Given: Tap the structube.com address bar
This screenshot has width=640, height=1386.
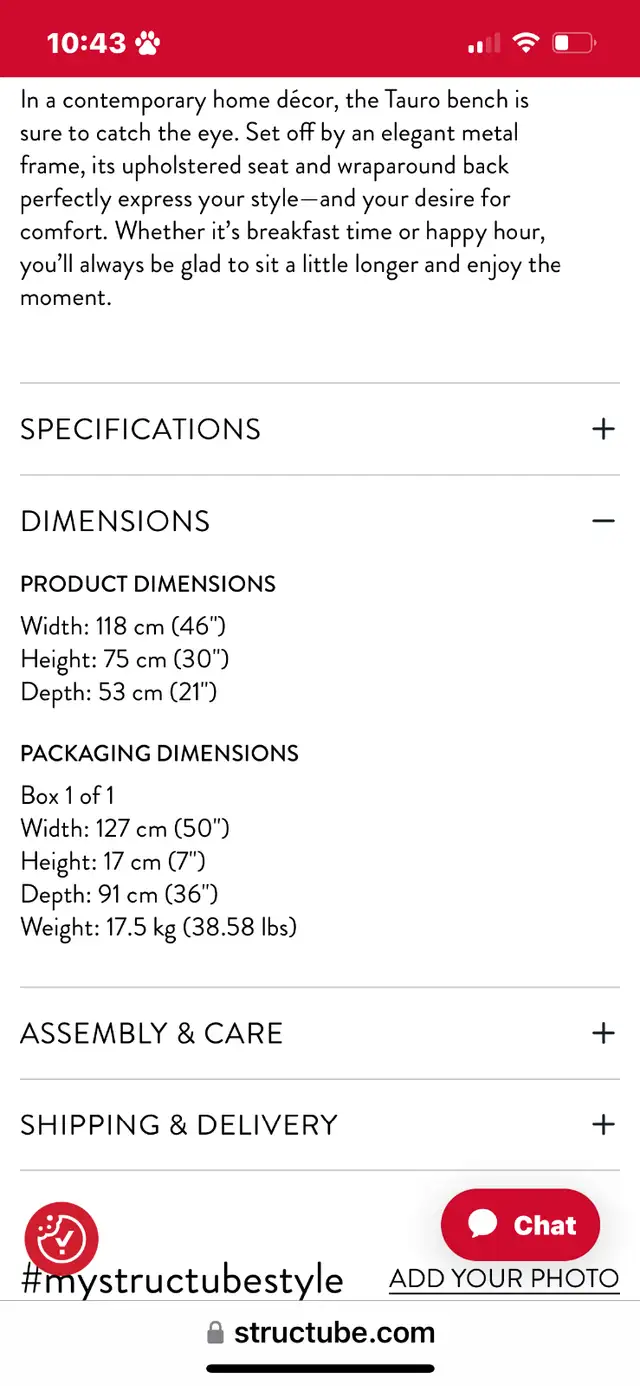Looking at the screenshot, I should point(320,1333).
